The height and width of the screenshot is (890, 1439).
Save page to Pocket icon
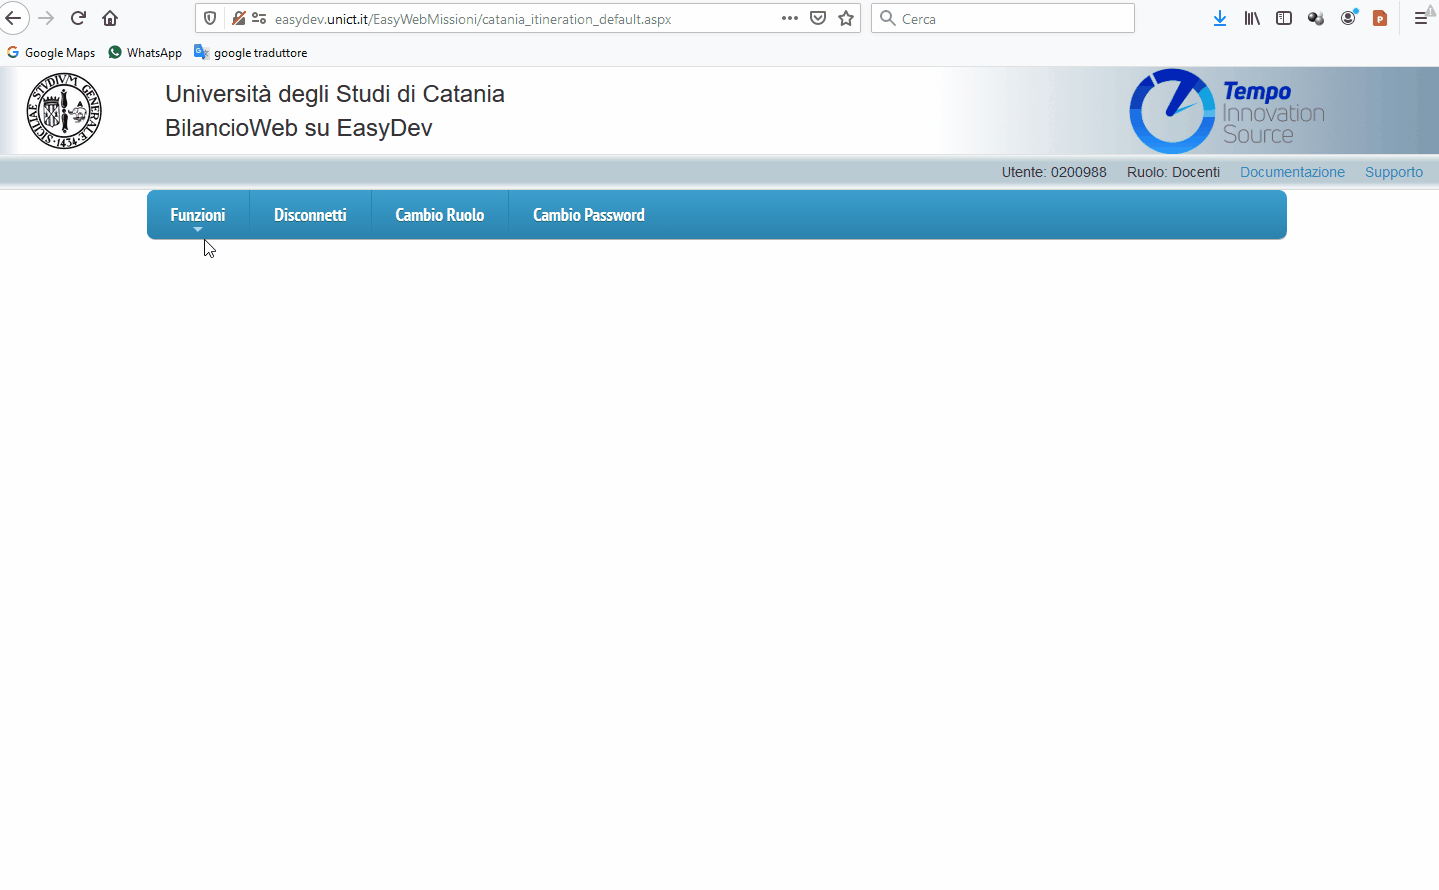[818, 18]
